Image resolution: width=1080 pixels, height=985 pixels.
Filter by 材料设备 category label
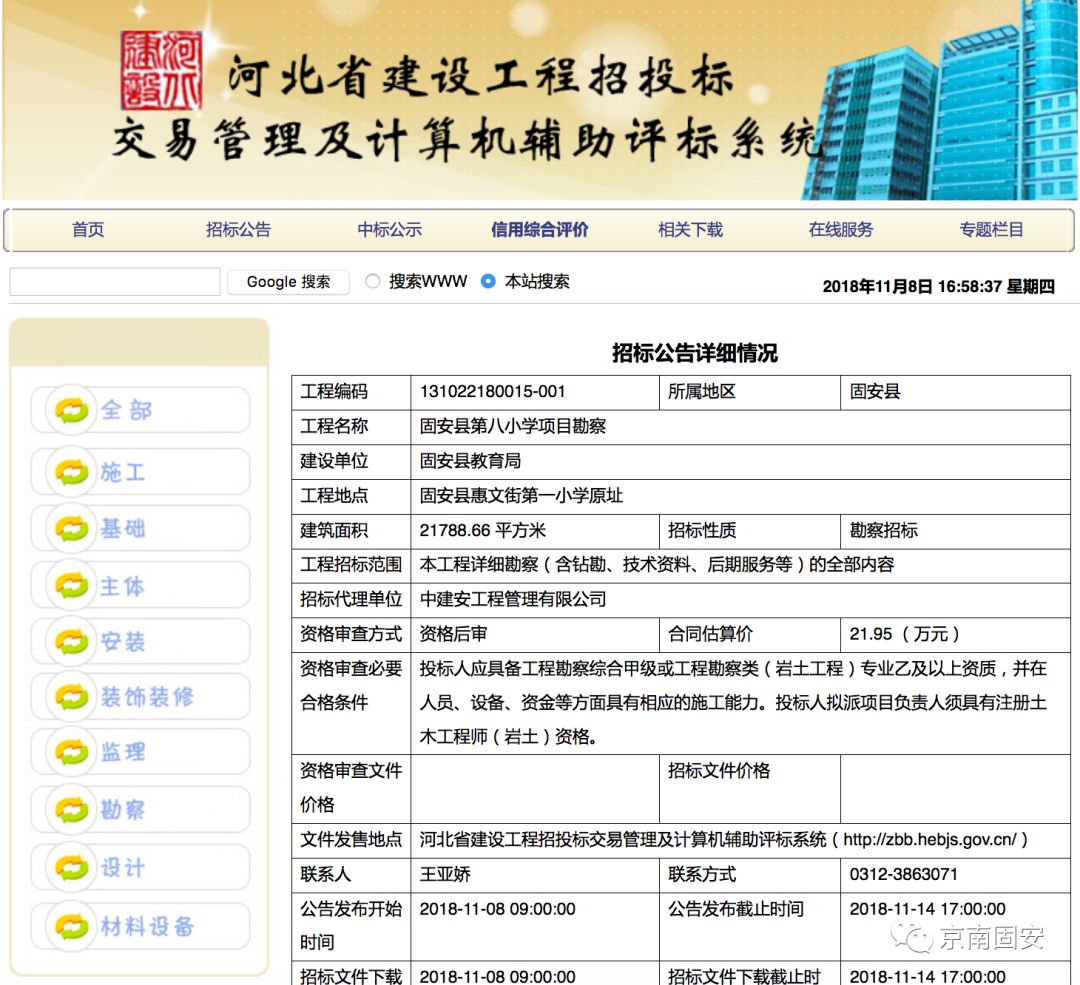[x=147, y=926]
